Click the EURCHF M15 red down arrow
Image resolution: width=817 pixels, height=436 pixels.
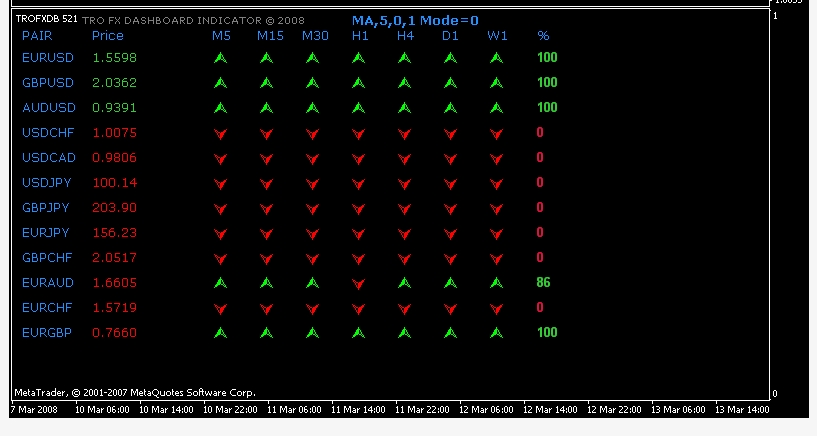[266, 308]
